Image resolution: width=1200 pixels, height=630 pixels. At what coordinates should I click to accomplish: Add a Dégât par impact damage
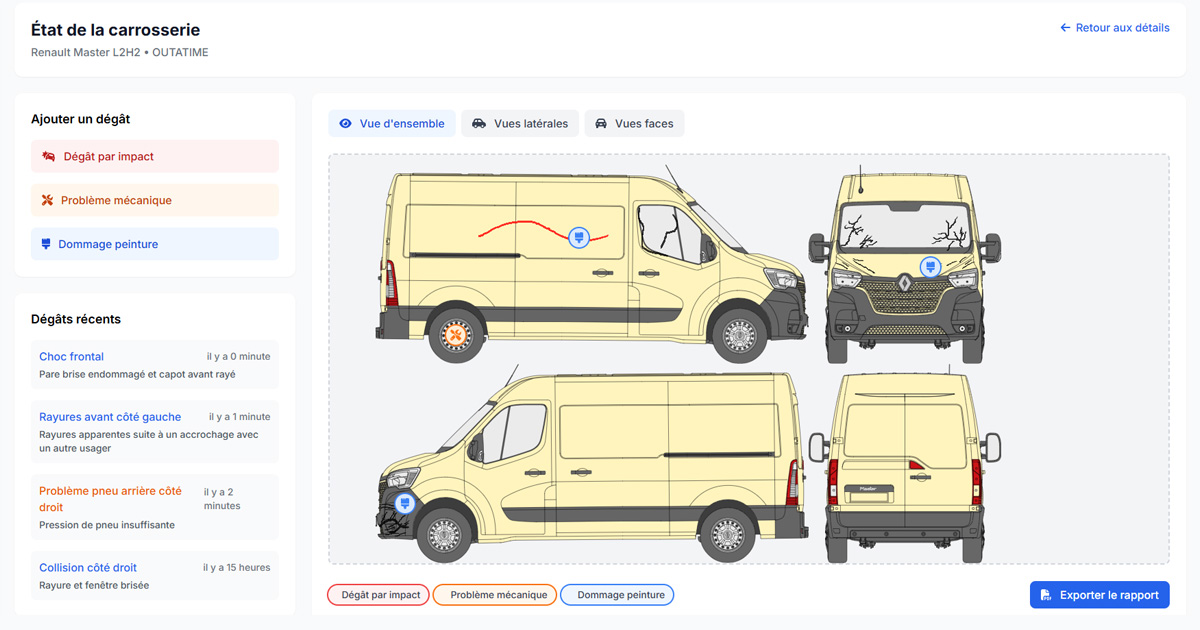[155, 157]
